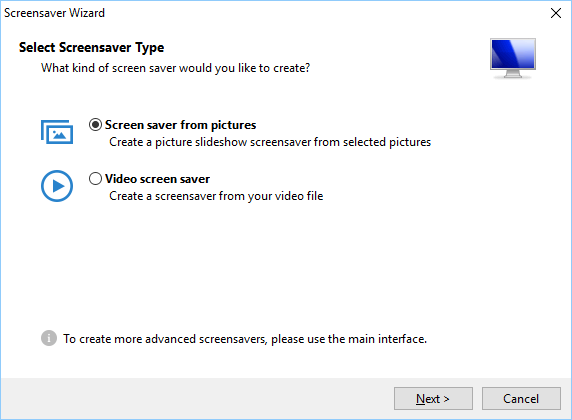Click the Screensaver Wizard title bar text
Image resolution: width=572 pixels, height=420 pixels.
pos(54,13)
